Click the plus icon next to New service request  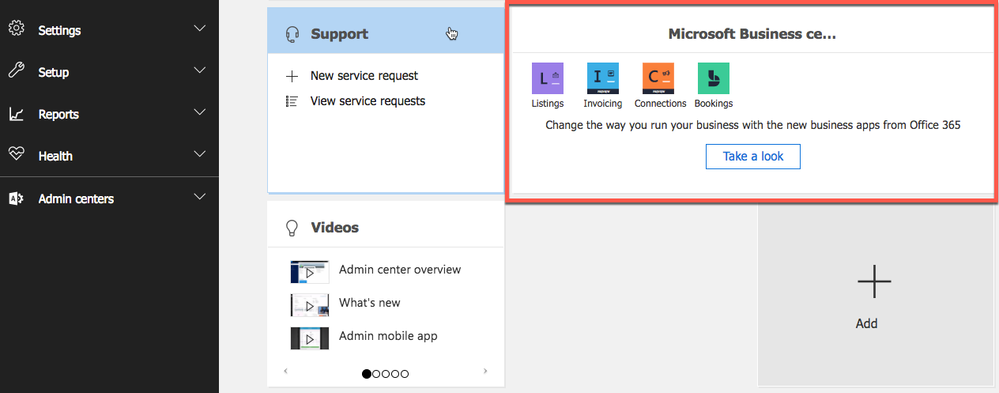(292, 76)
